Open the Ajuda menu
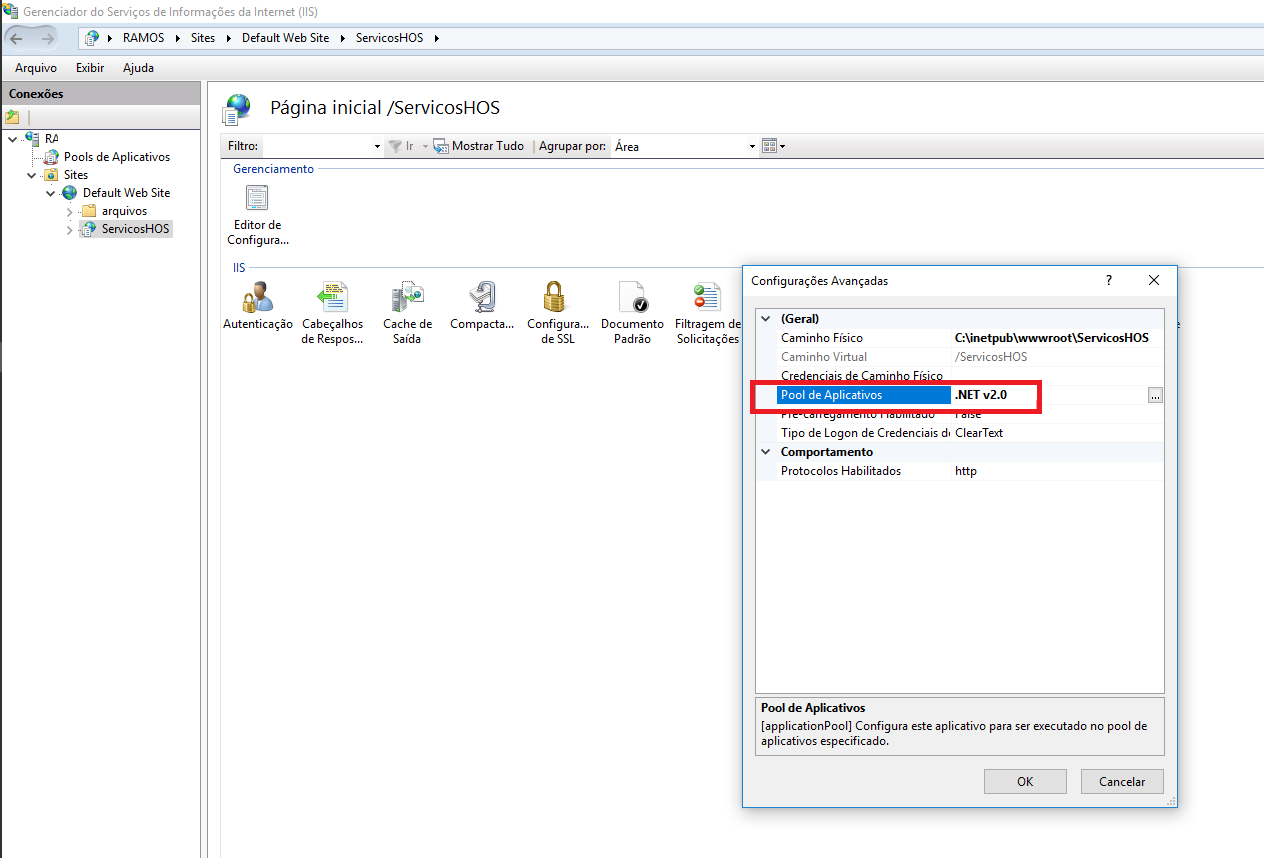 click(x=138, y=68)
